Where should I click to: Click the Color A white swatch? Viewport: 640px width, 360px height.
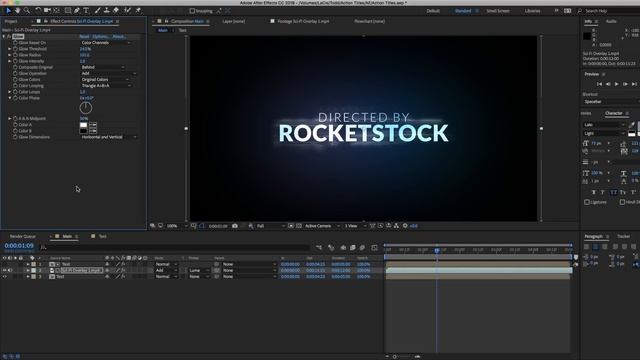[84, 125]
